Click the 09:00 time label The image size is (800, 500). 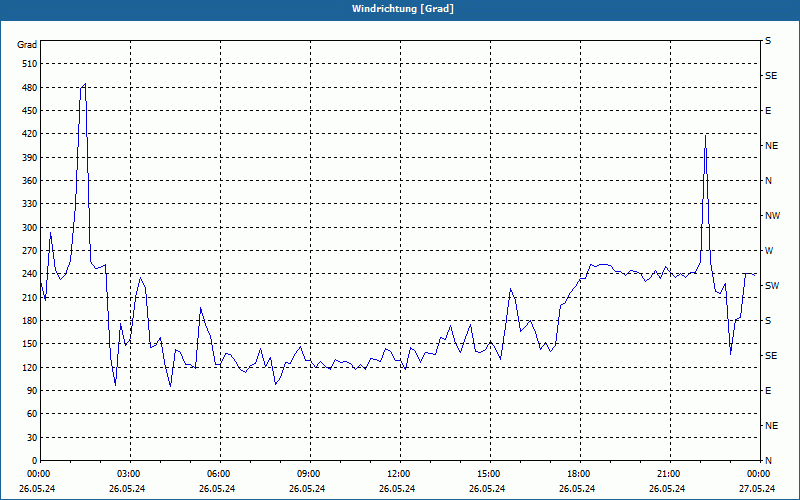click(308, 474)
